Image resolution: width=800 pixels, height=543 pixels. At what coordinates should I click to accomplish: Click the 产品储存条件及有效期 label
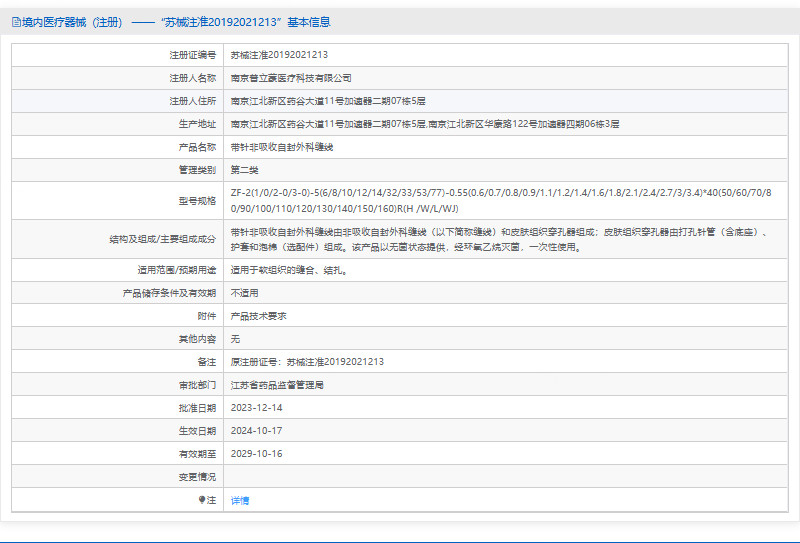(169, 293)
